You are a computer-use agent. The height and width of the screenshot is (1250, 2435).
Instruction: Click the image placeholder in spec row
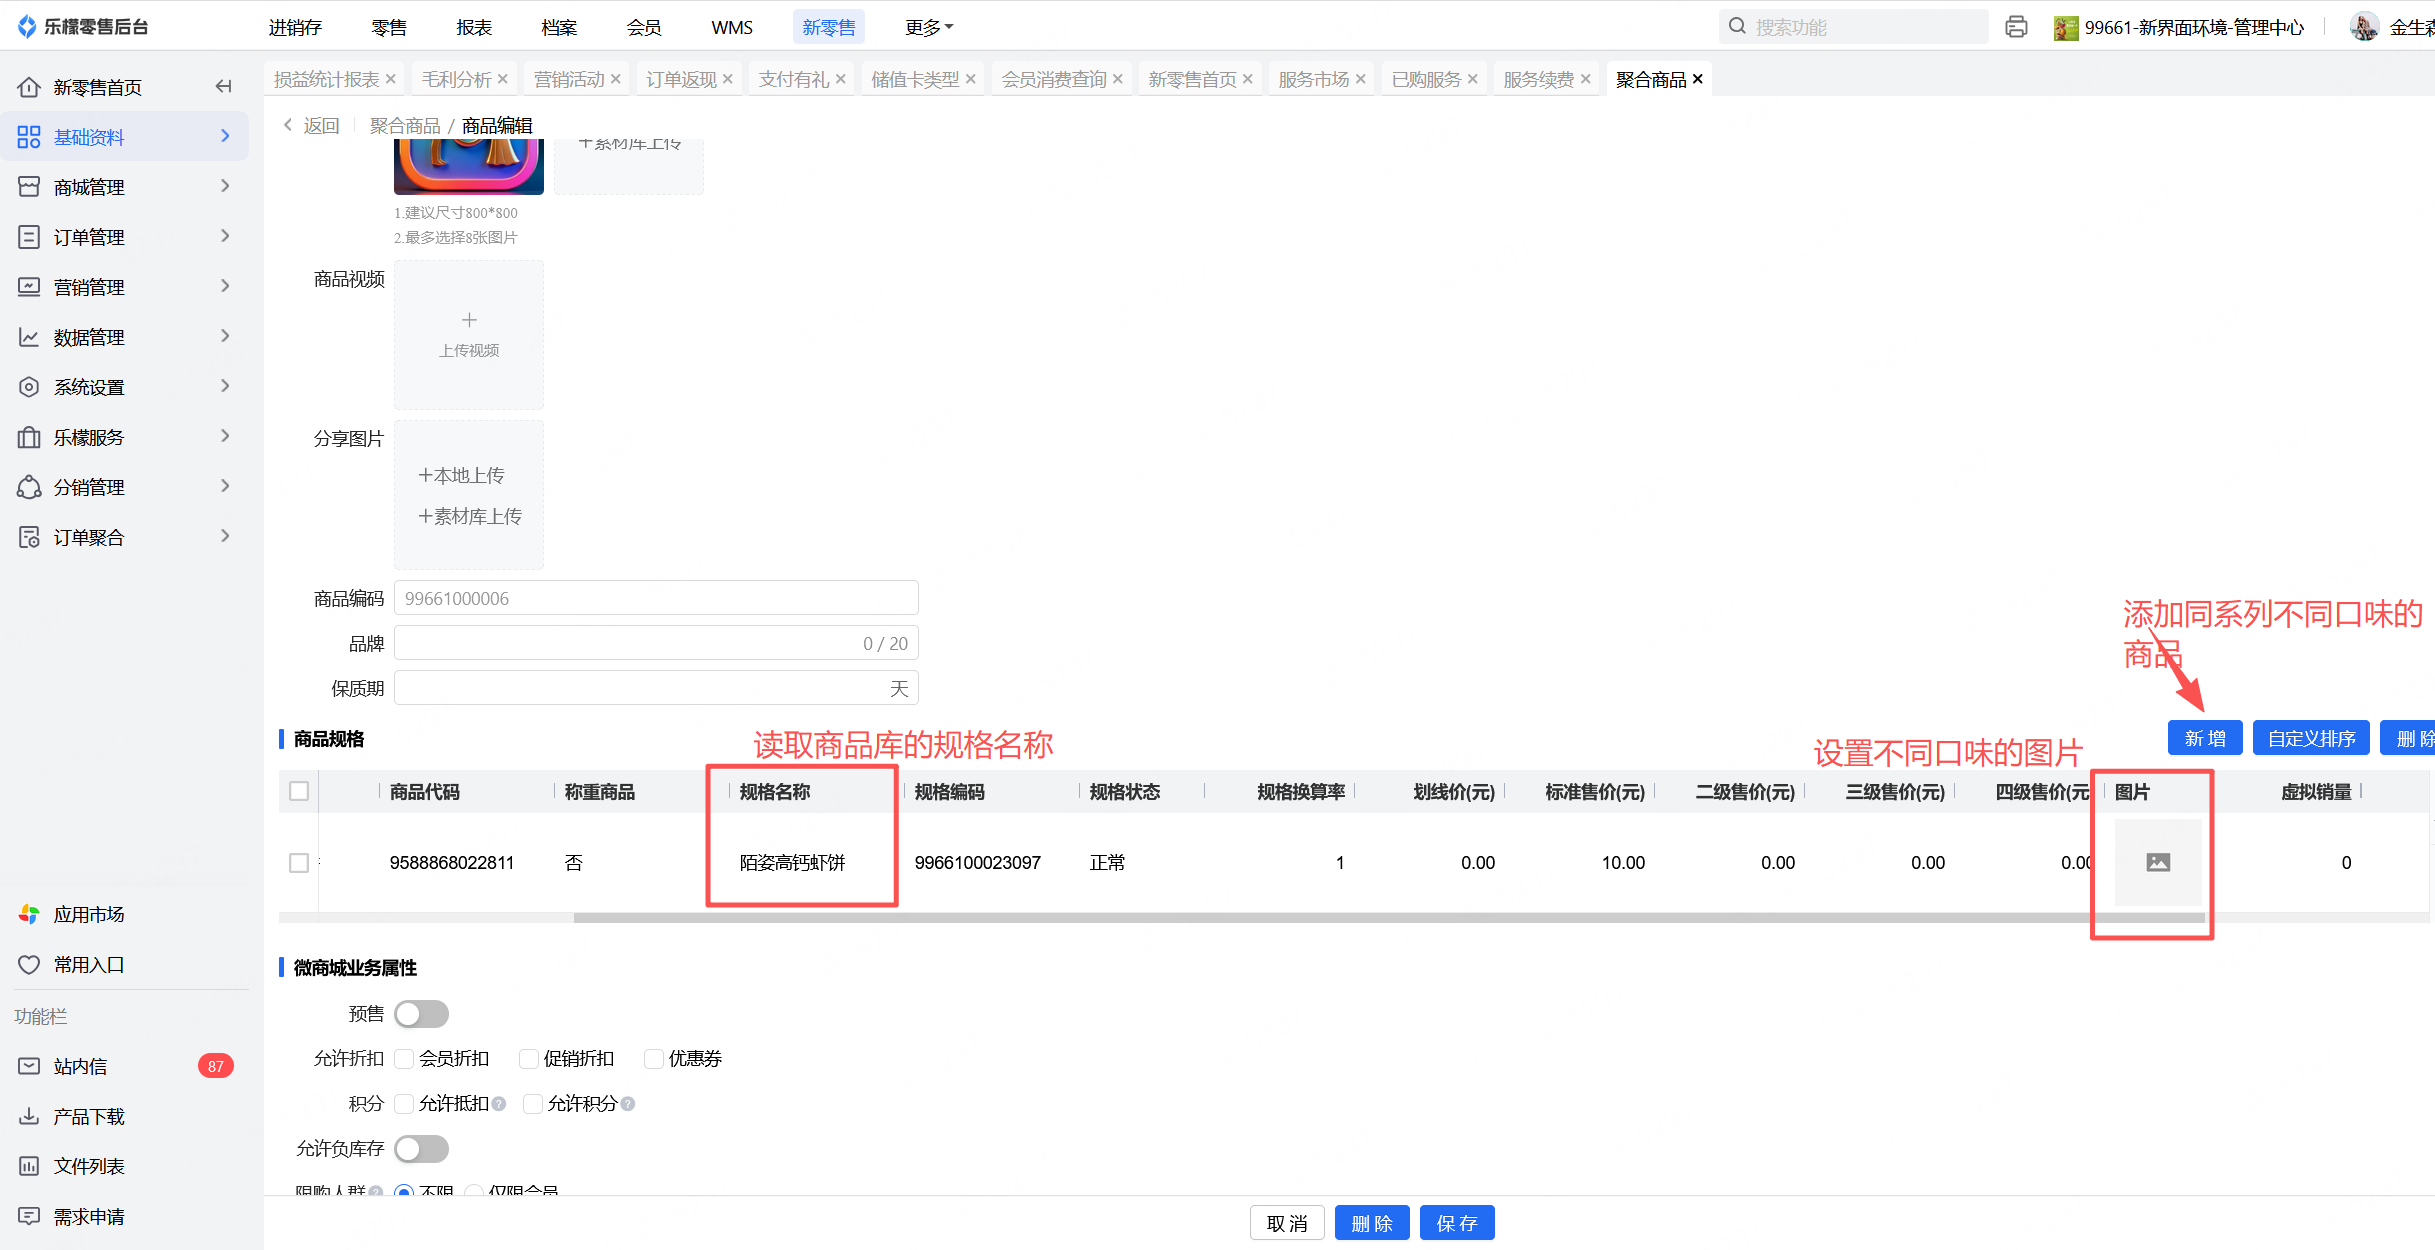(2158, 862)
